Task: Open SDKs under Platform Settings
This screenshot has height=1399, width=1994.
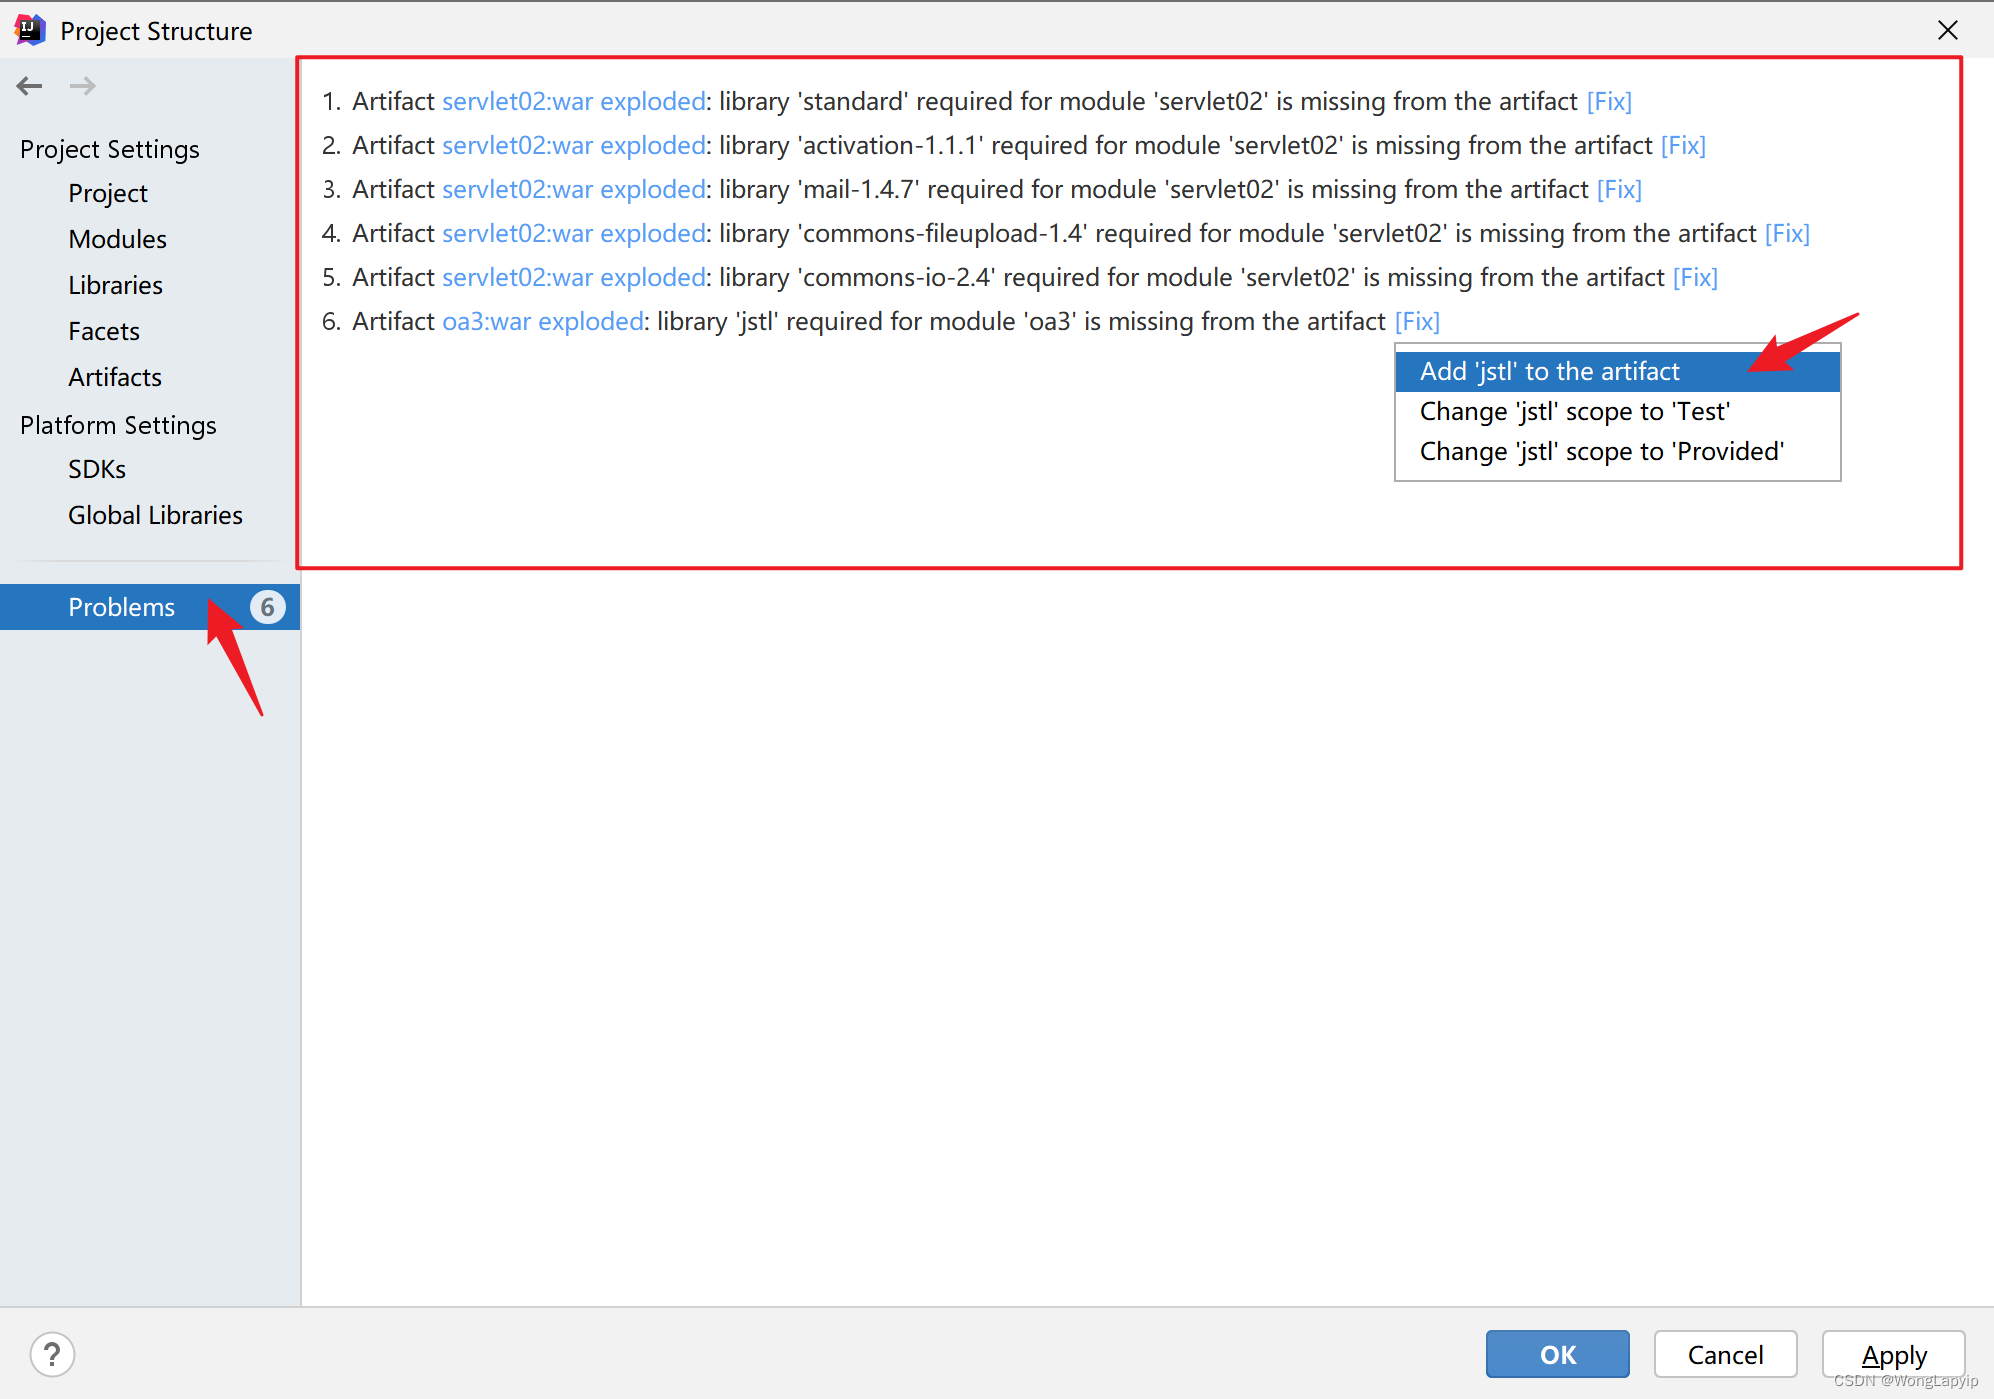Action: coord(97,469)
